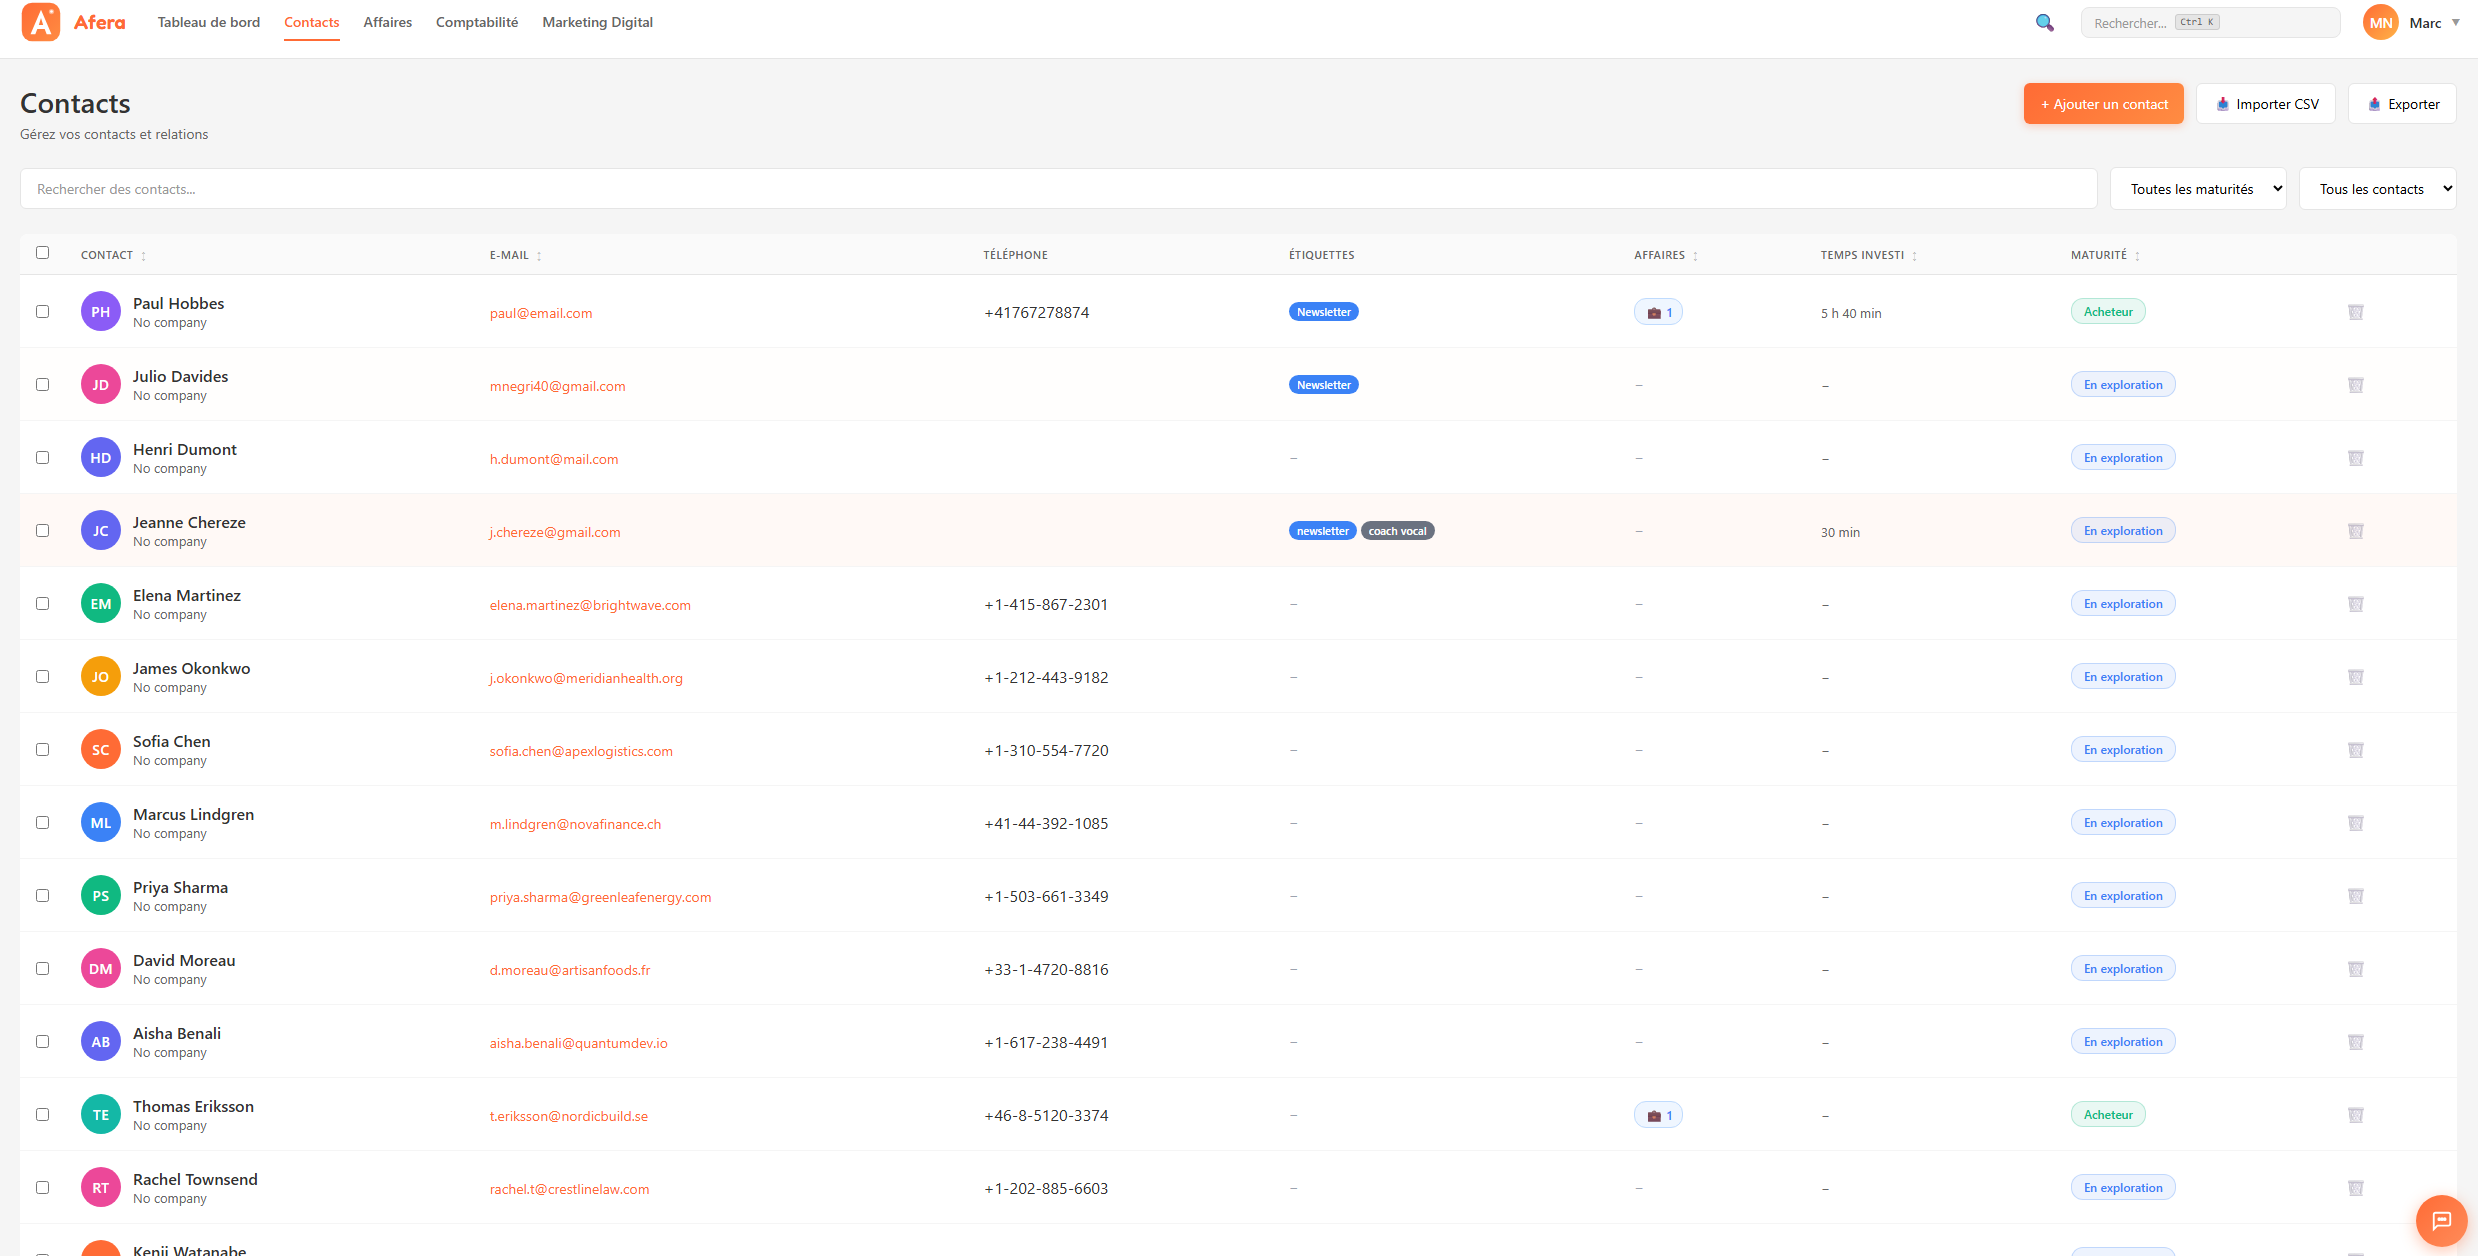Expand the Tous les contacts filter
This screenshot has width=2478, height=1256.
pyautogui.click(x=2376, y=189)
